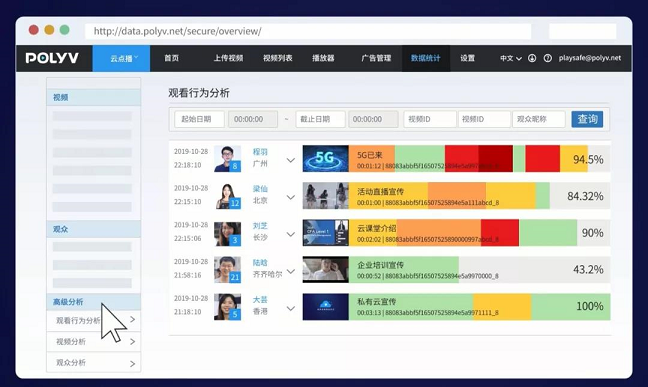Image resolution: width=648 pixels, height=387 pixels.
Task: Click the POLYV logo
Action: coord(52,58)
